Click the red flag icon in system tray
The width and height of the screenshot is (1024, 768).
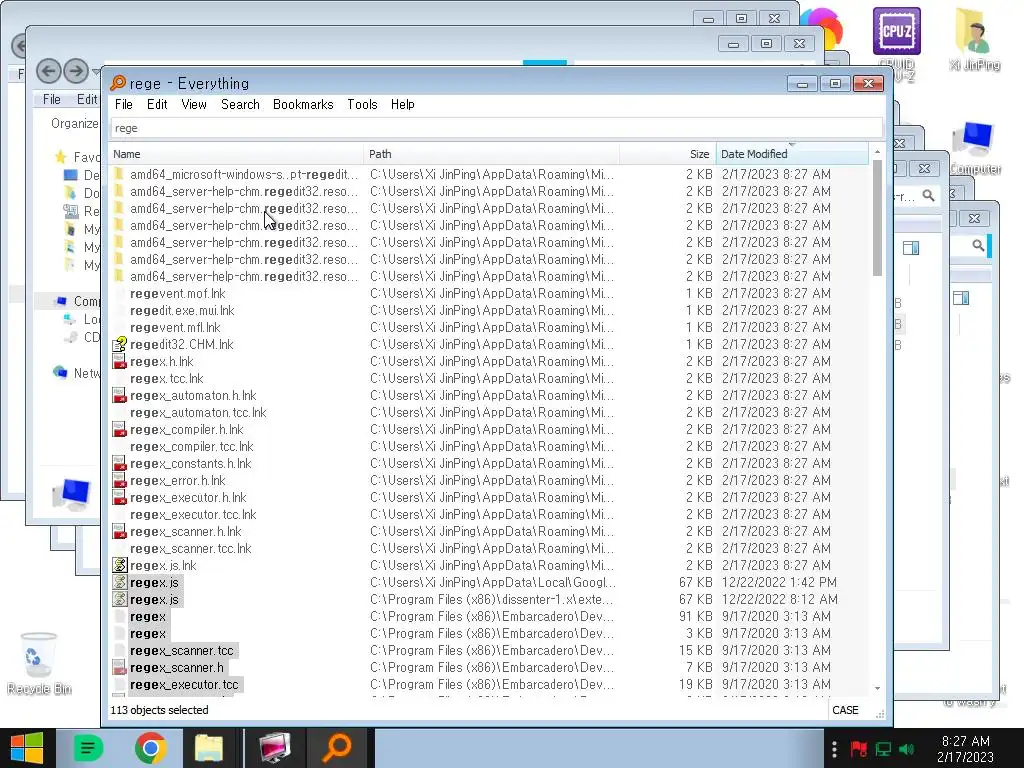[x=859, y=748]
